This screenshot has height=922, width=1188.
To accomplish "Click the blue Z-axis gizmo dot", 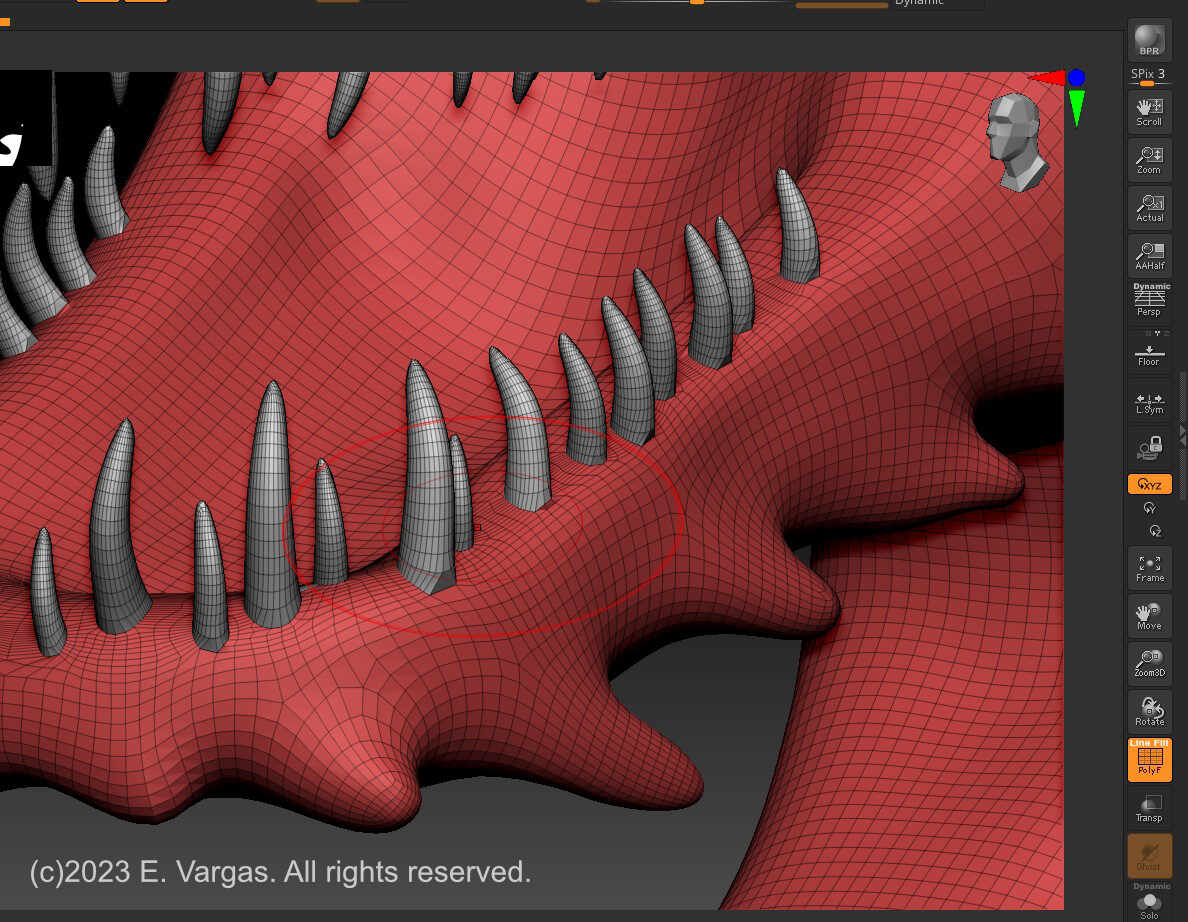I will (x=1076, y=77).
